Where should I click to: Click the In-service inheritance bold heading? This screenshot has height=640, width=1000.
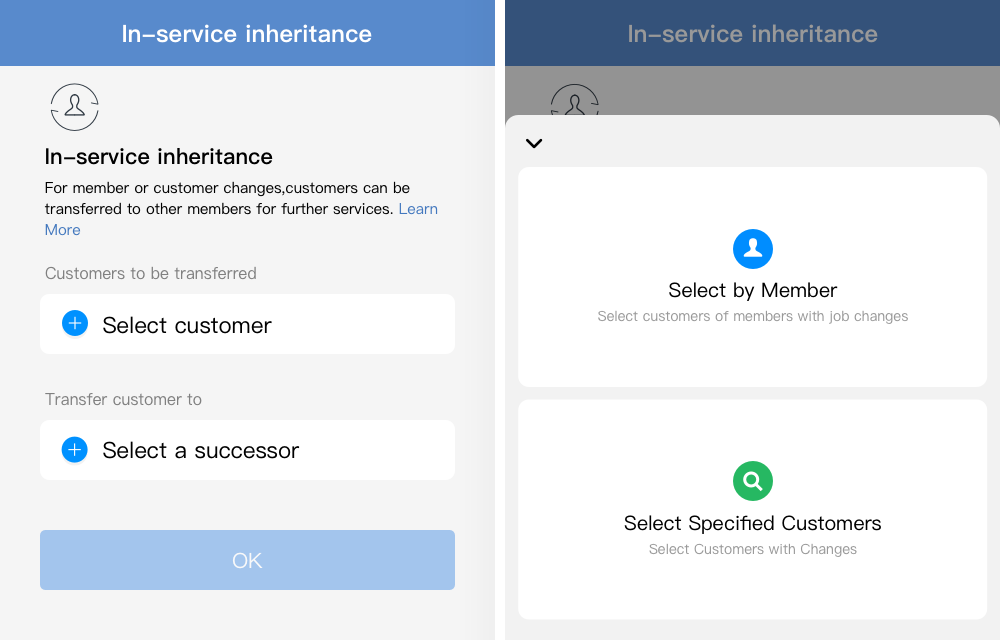(159, 157)
